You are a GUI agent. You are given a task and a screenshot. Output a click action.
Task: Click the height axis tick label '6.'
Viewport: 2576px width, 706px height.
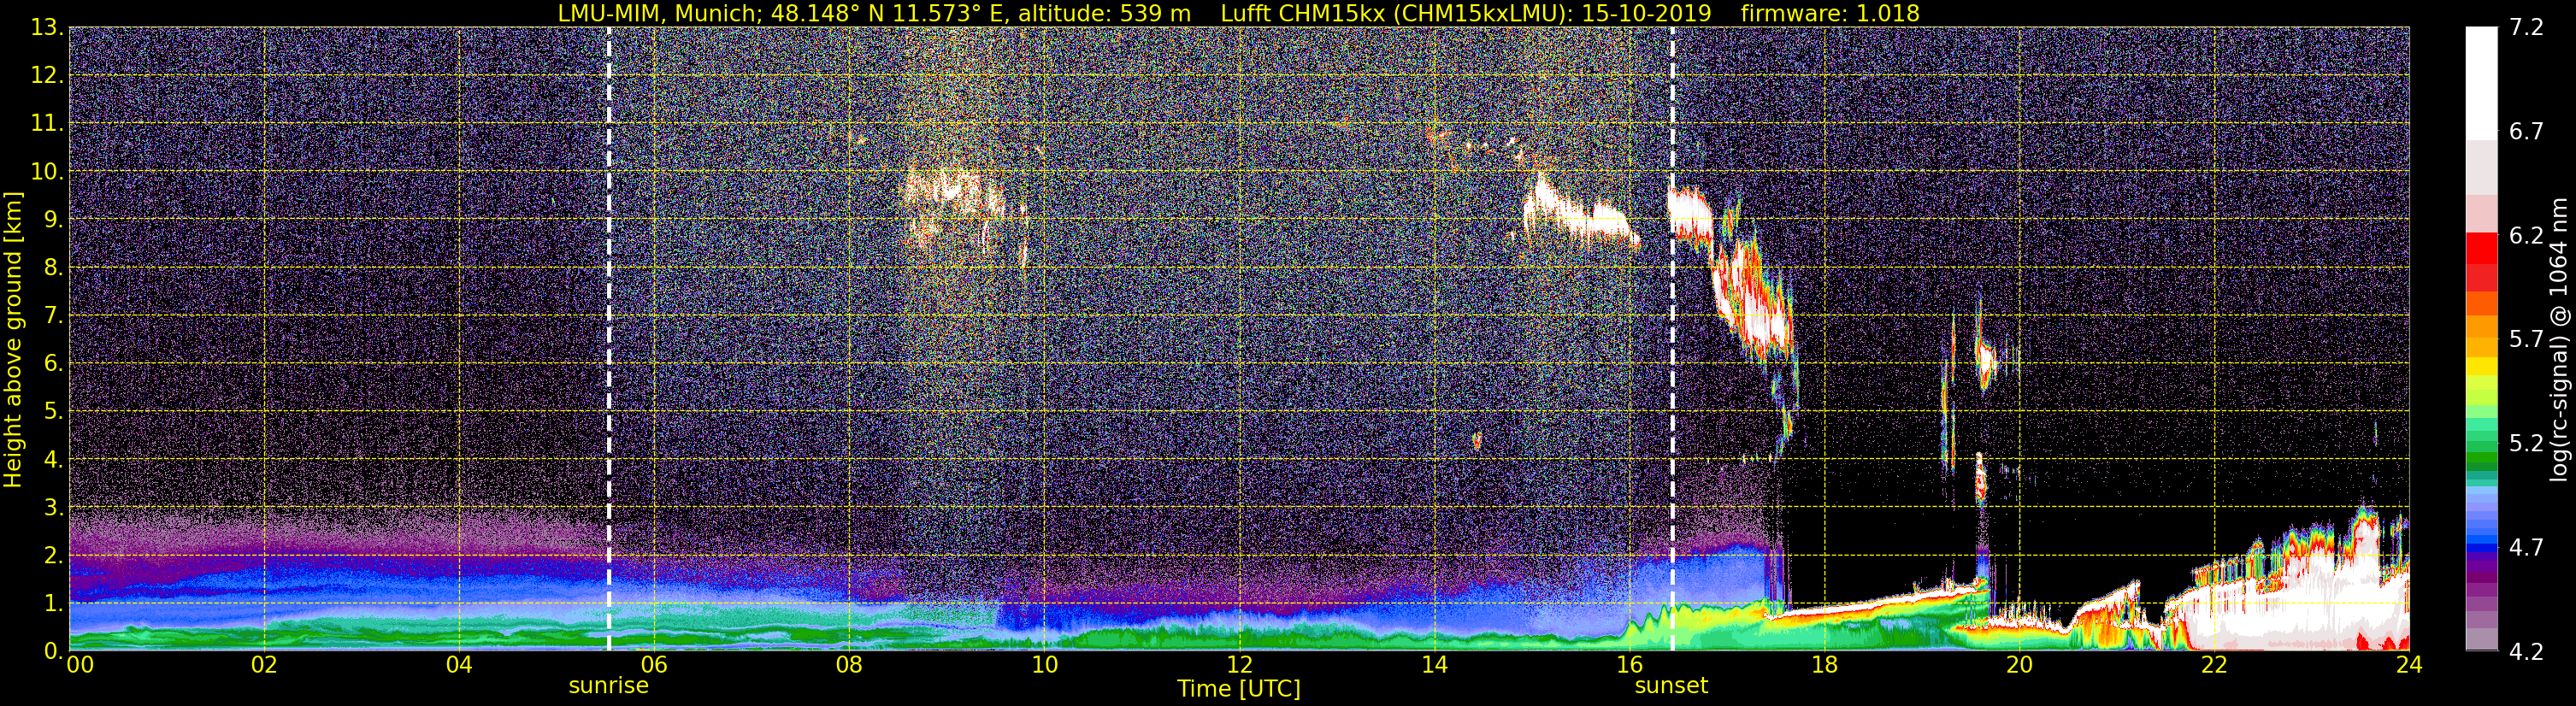[x=53, y=364]
